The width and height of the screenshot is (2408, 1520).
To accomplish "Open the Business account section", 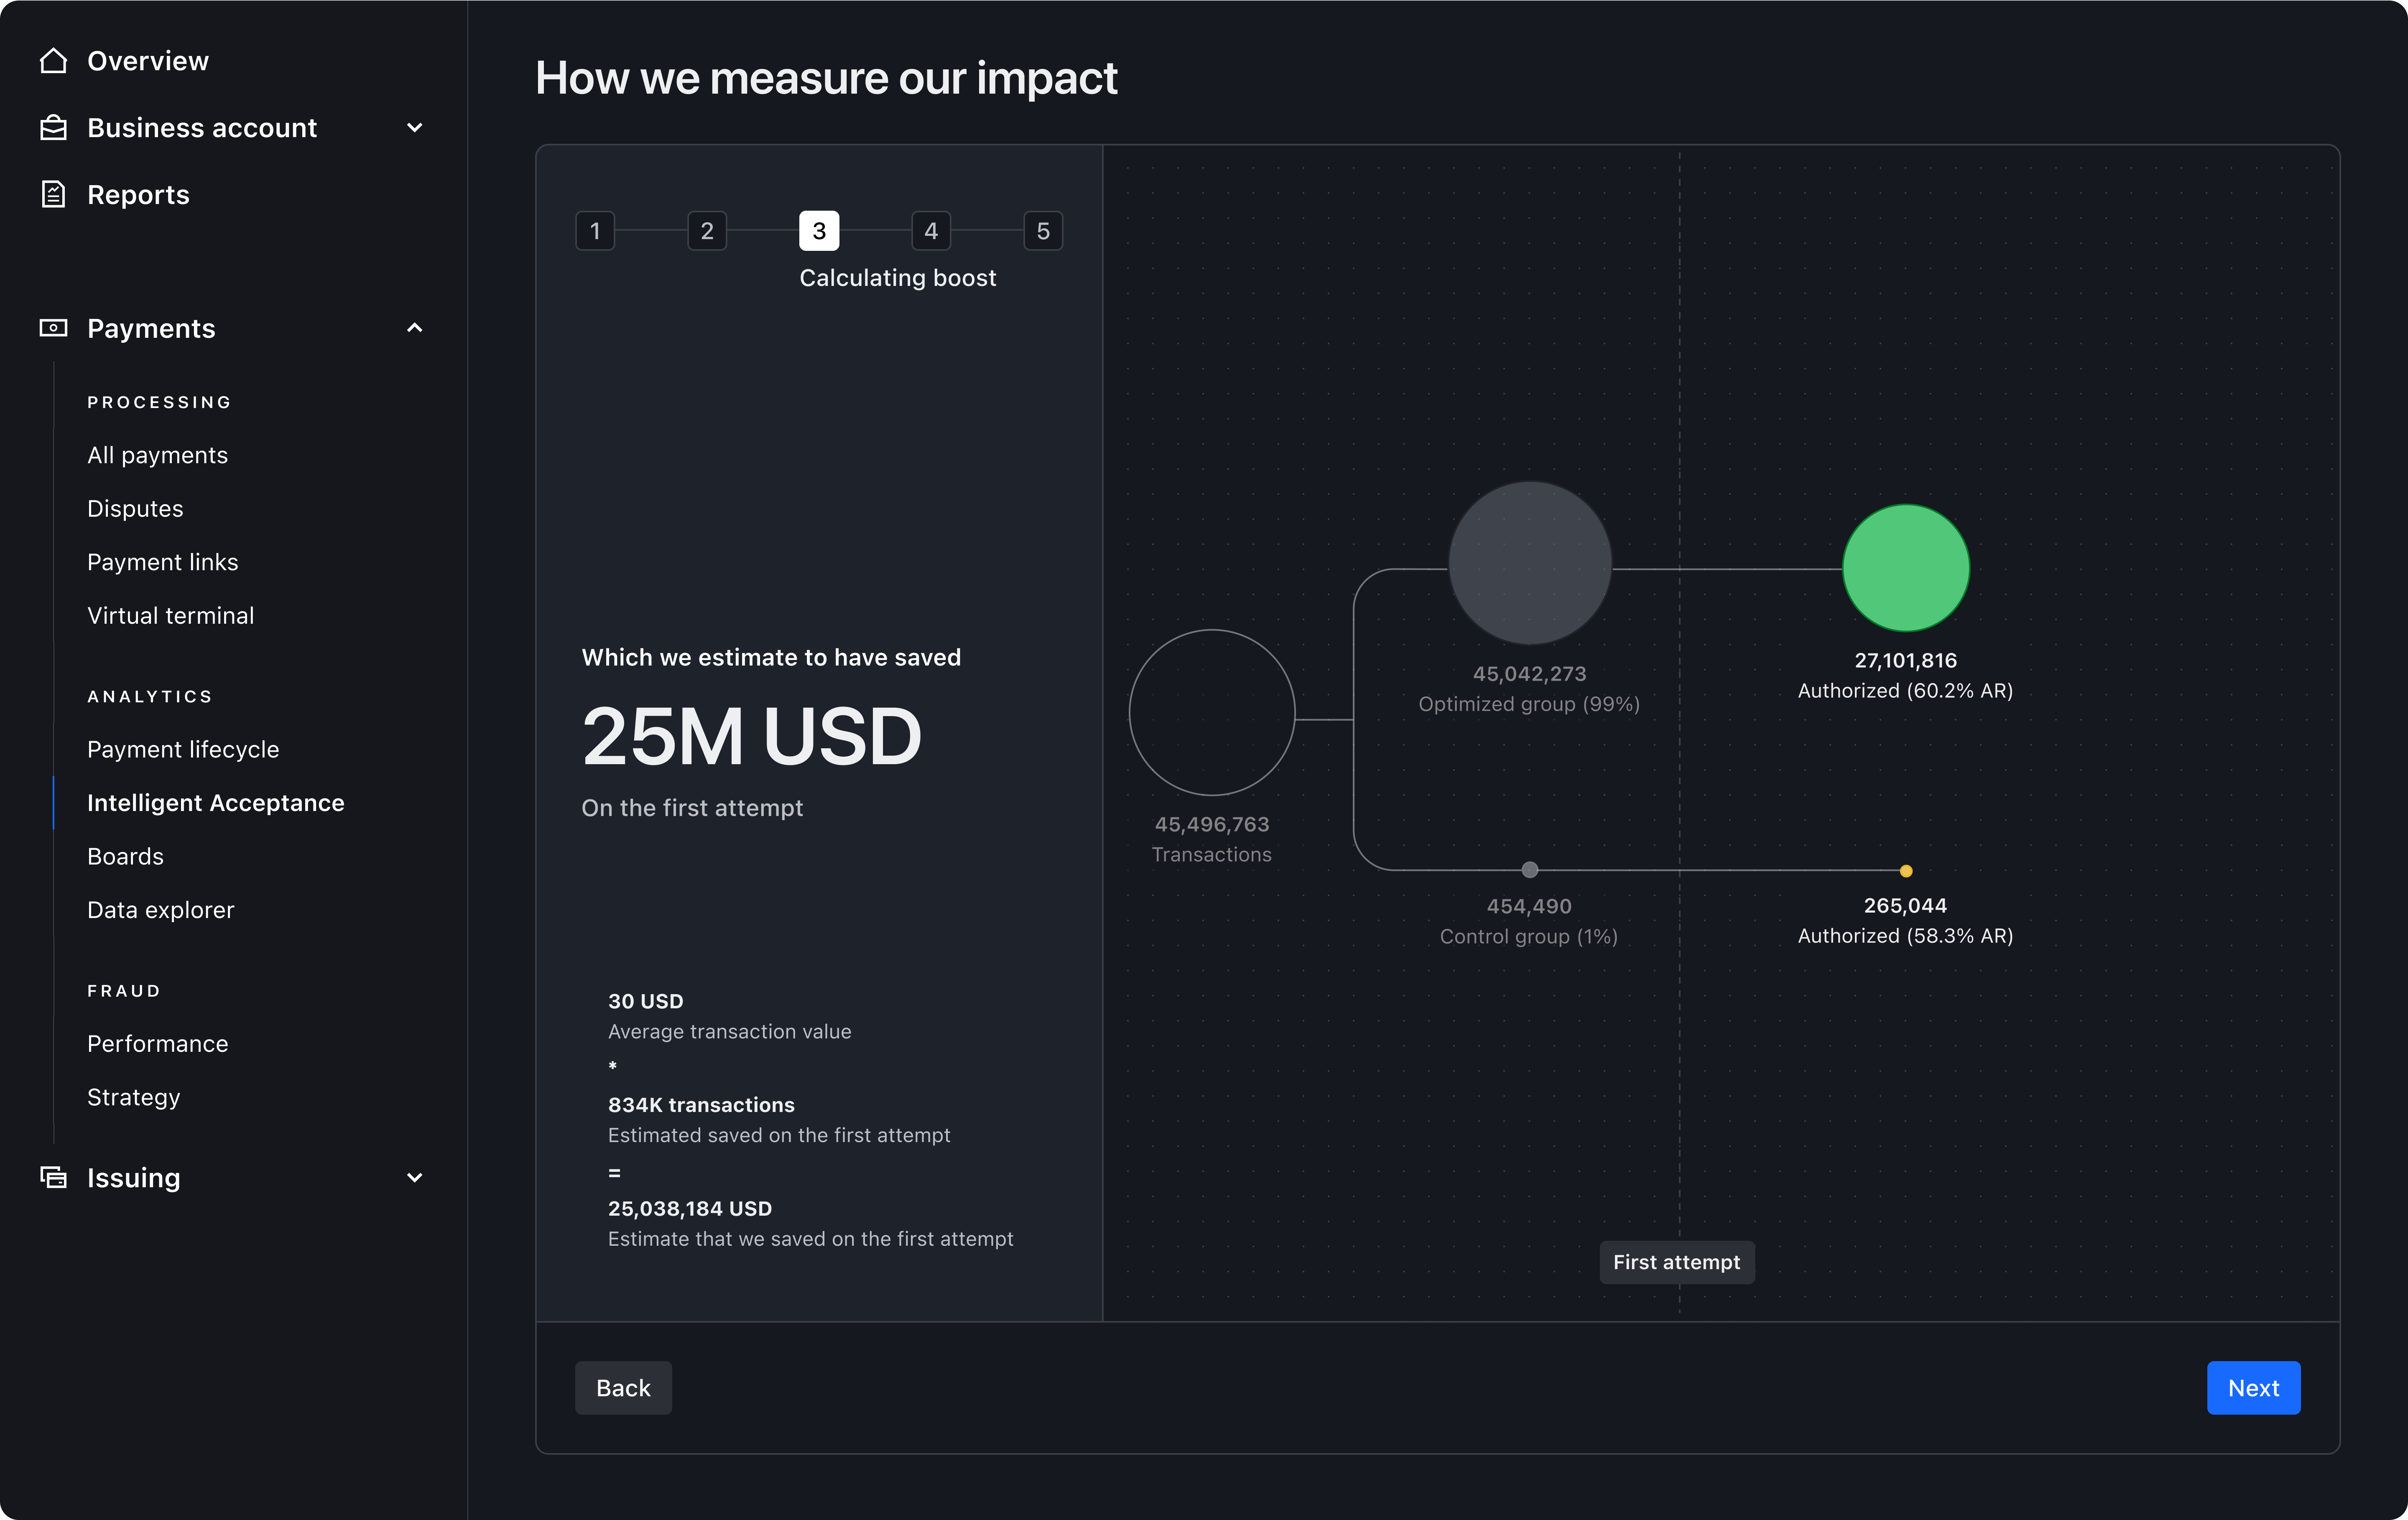I will (x=202, y=128).
